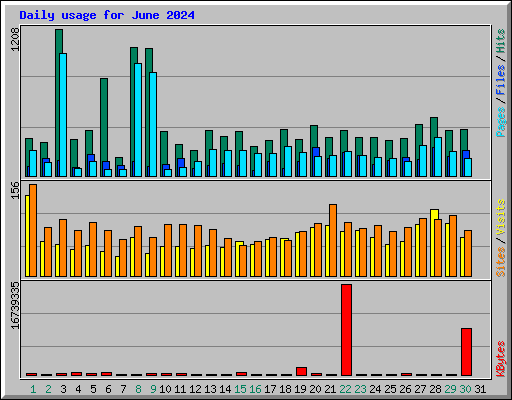The width and height of the screenshot is (512, 400).
Task: Click day 1 on the date axis
Action: click(x=33, y=389)
